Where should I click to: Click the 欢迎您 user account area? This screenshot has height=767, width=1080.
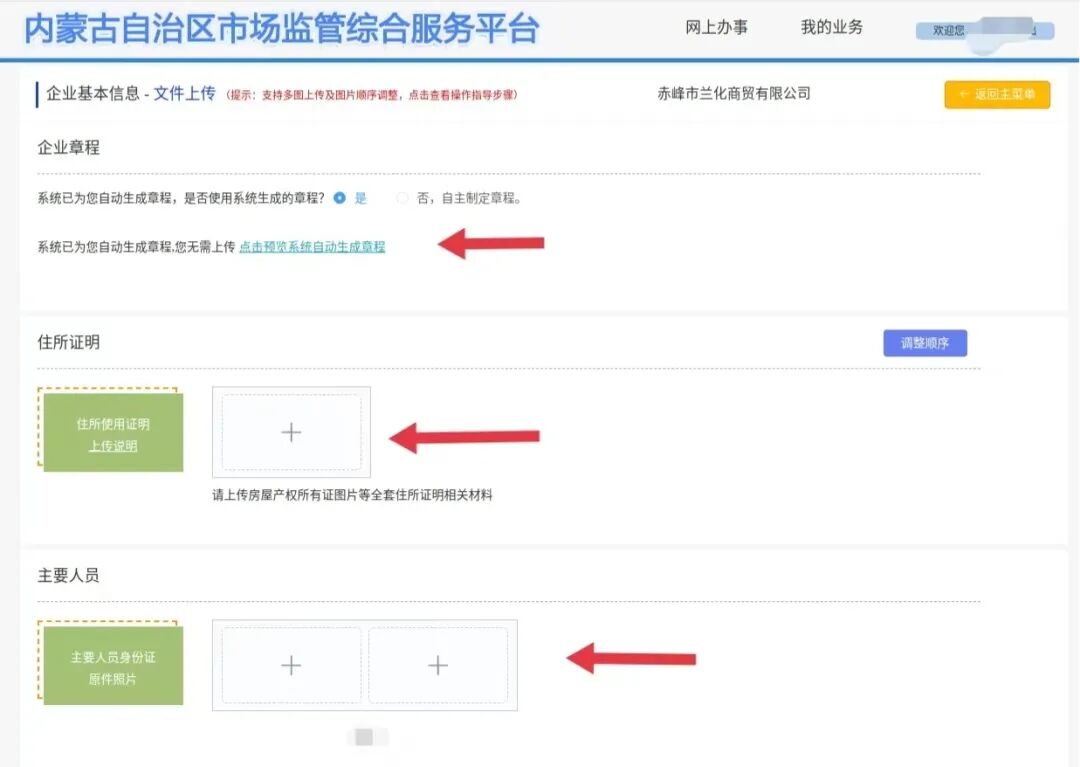coord(983,29)
